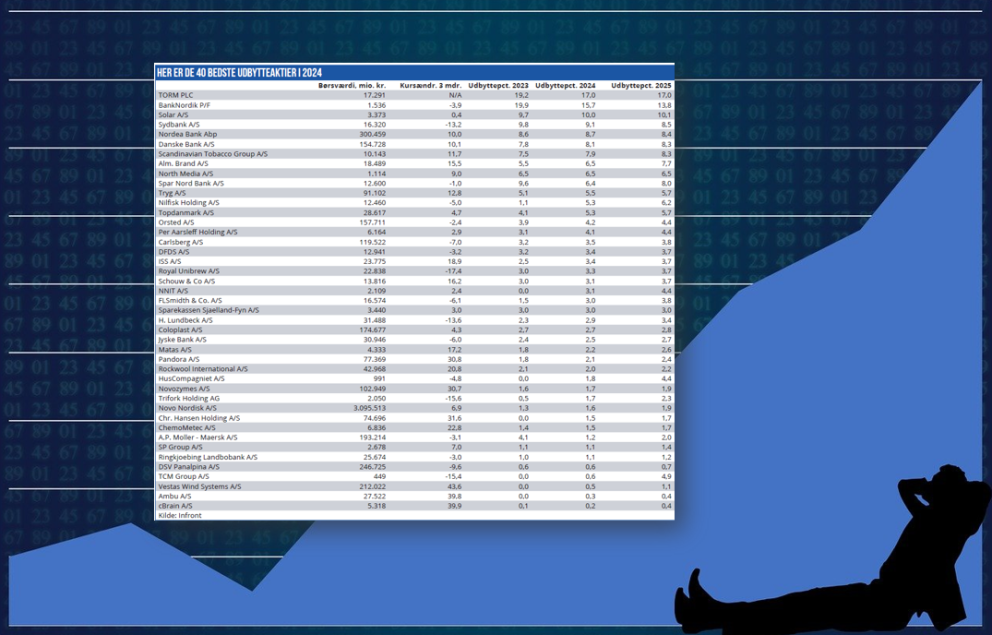The height and width of the screenshot is (635, 992).
Task: Select the 'Børsværdi, mio. kr.' column header
Action: click(x=352, y=85)
